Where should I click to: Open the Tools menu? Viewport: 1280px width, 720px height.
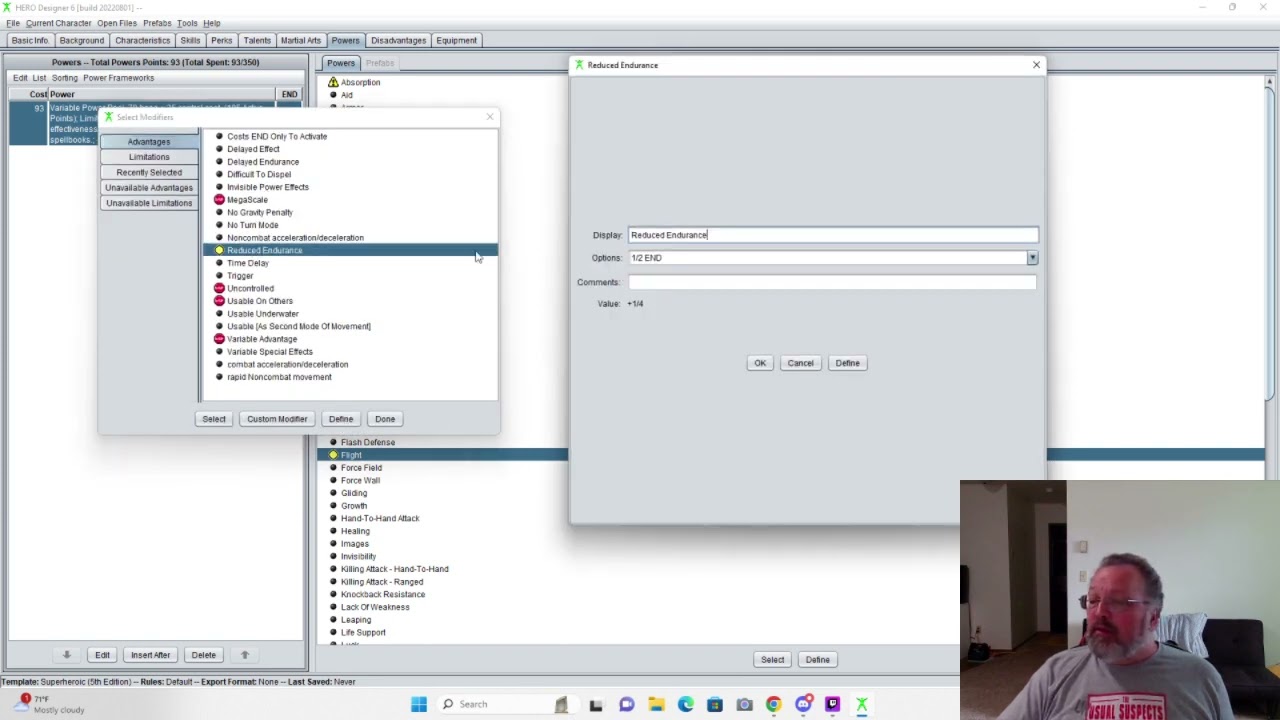click(187, 23)
